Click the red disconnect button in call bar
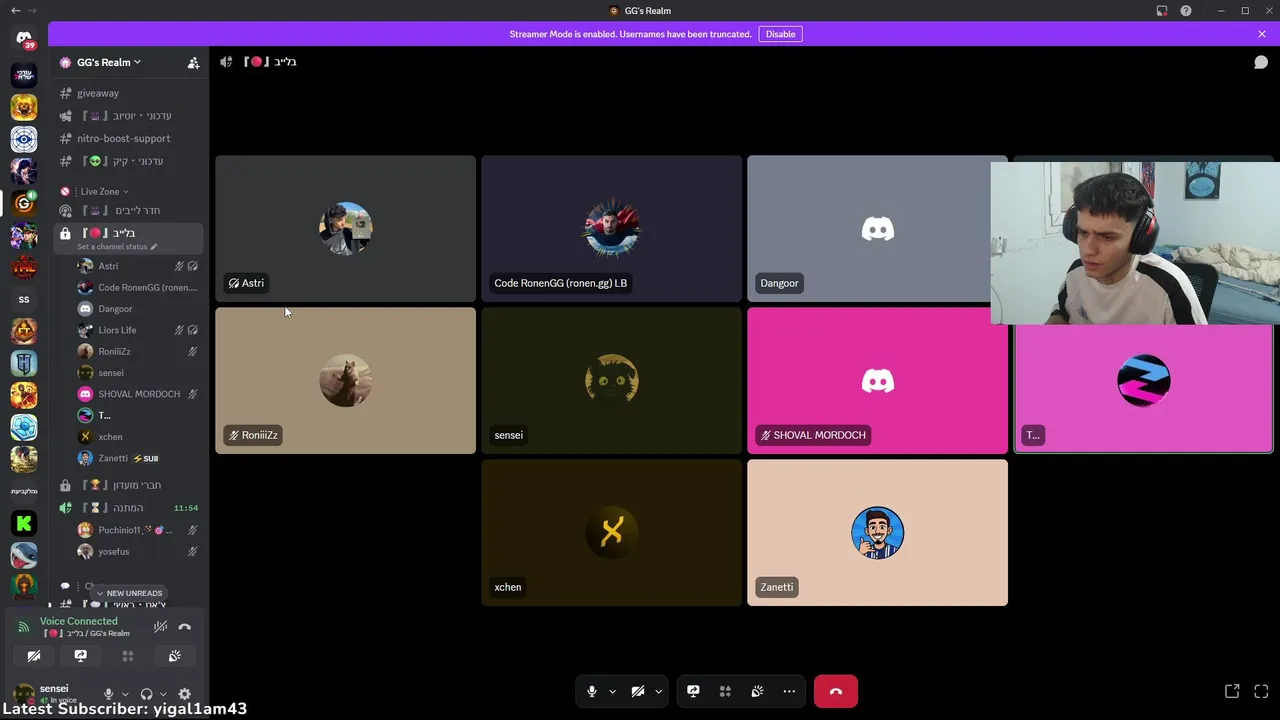 (x=836, y=691)
